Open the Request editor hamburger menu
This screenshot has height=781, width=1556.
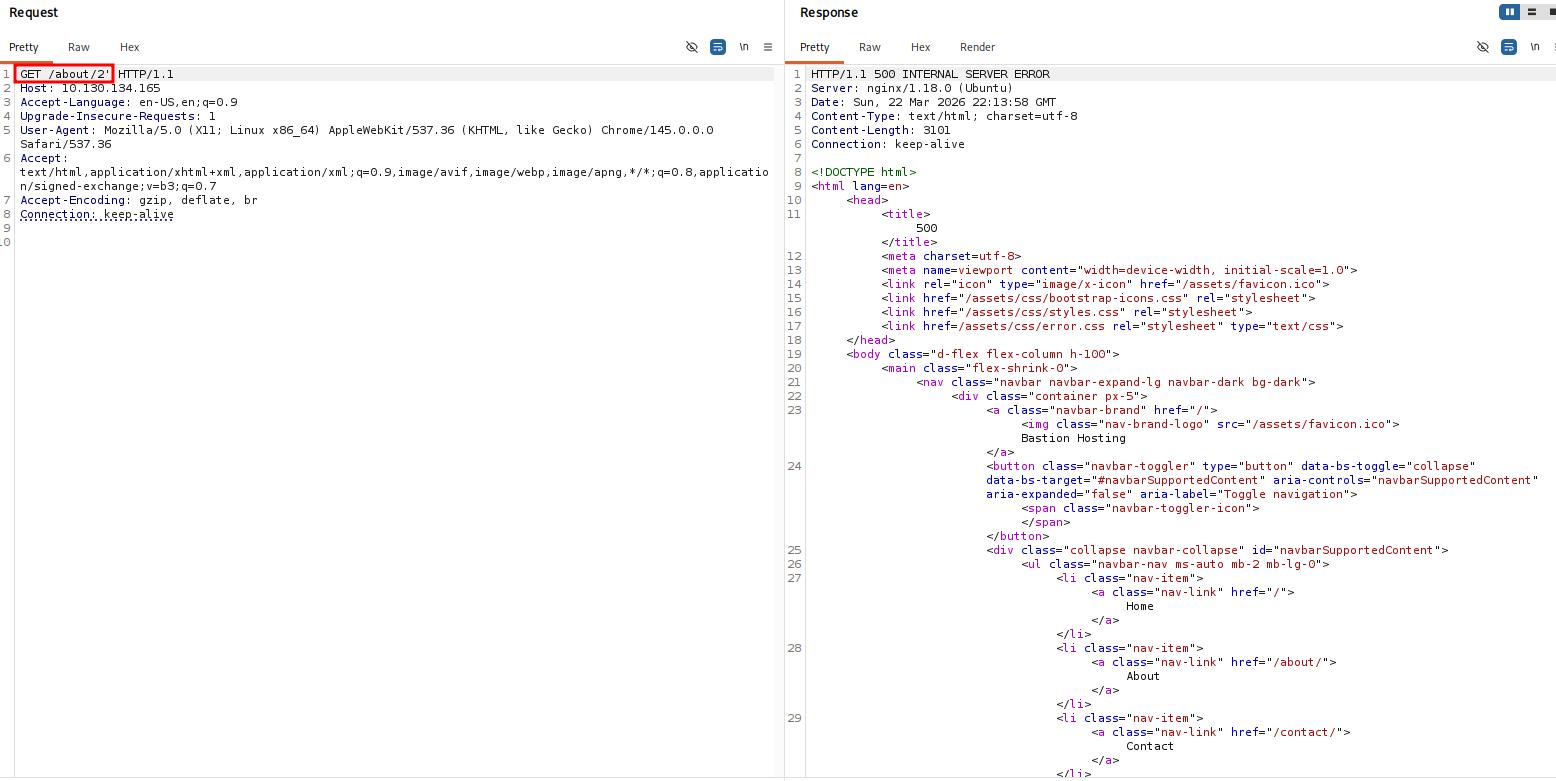(x=768, y=47)
